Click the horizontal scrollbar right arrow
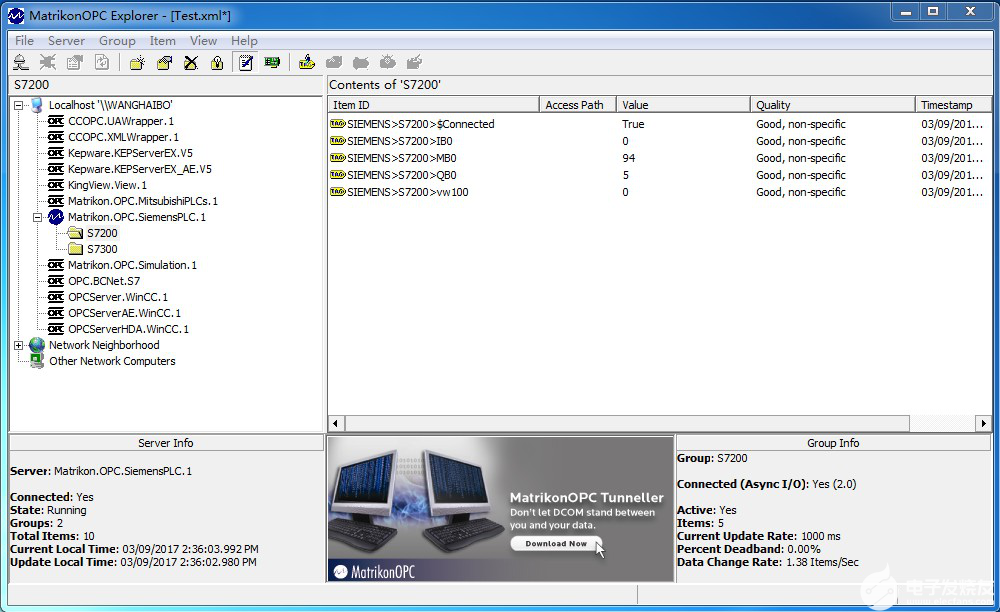 tap(984, 424)
